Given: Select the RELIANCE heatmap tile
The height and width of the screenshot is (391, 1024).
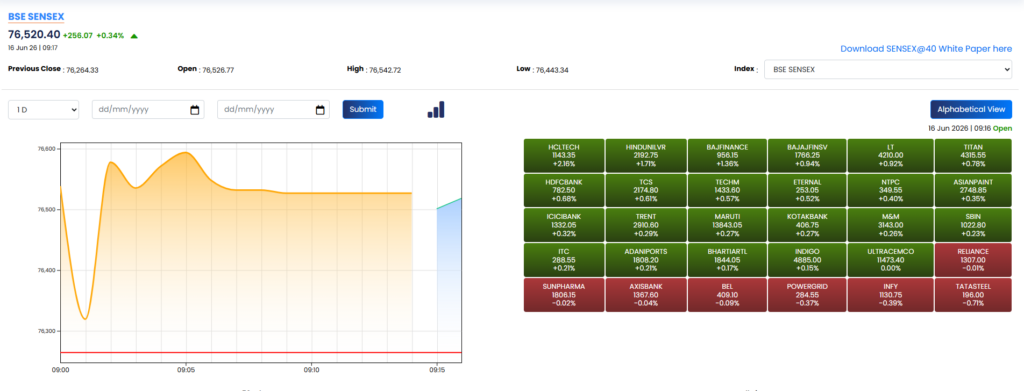Looking at the screenshot, I should point(973,260).
